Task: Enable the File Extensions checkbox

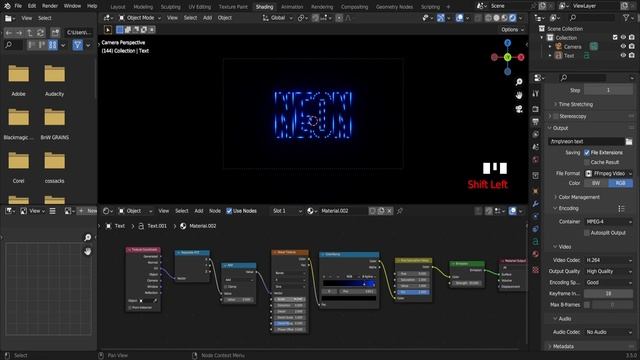Action: pos(587,152)
